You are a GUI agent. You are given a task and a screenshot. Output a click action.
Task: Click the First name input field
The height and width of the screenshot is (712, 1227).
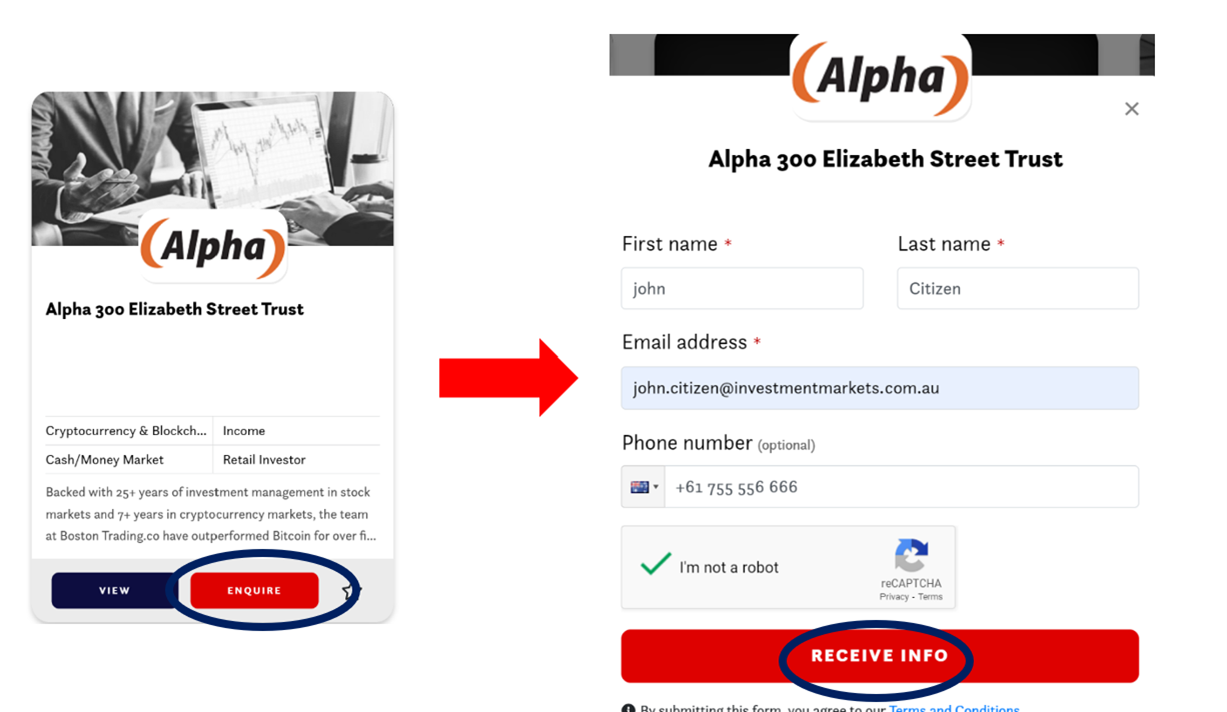point(742,289)
